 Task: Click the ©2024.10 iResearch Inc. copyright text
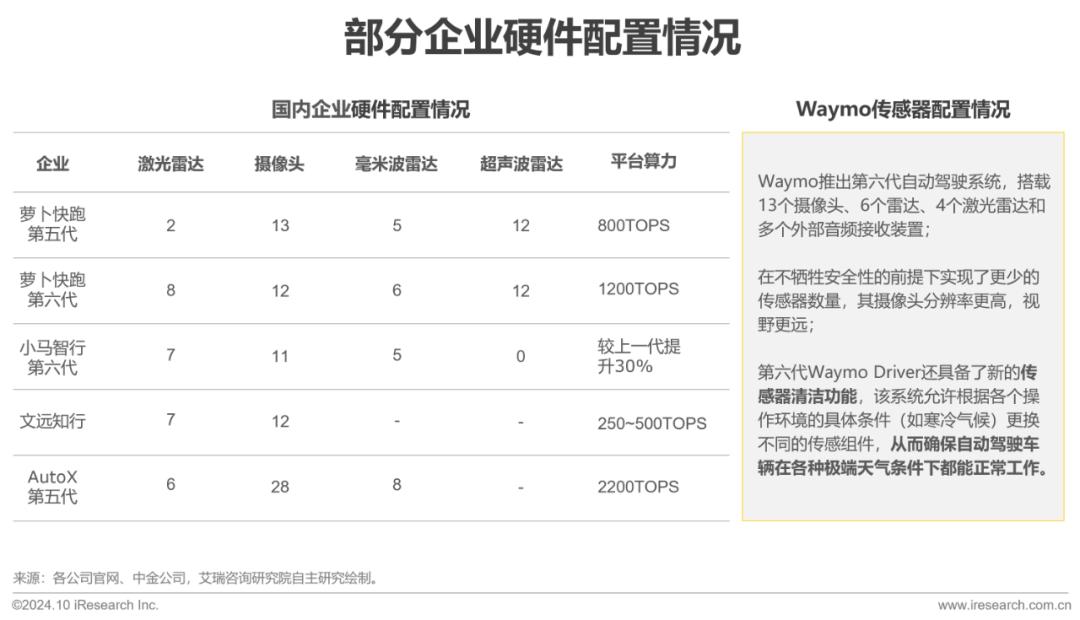85,605
